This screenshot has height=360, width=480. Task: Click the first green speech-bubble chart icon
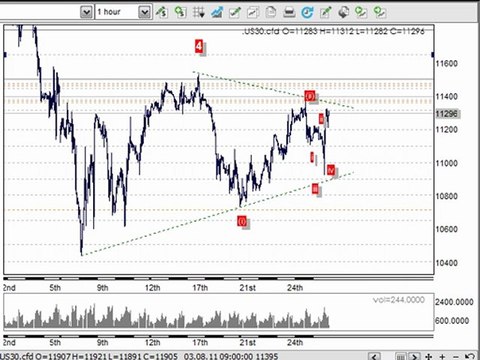tap(361, 12)
